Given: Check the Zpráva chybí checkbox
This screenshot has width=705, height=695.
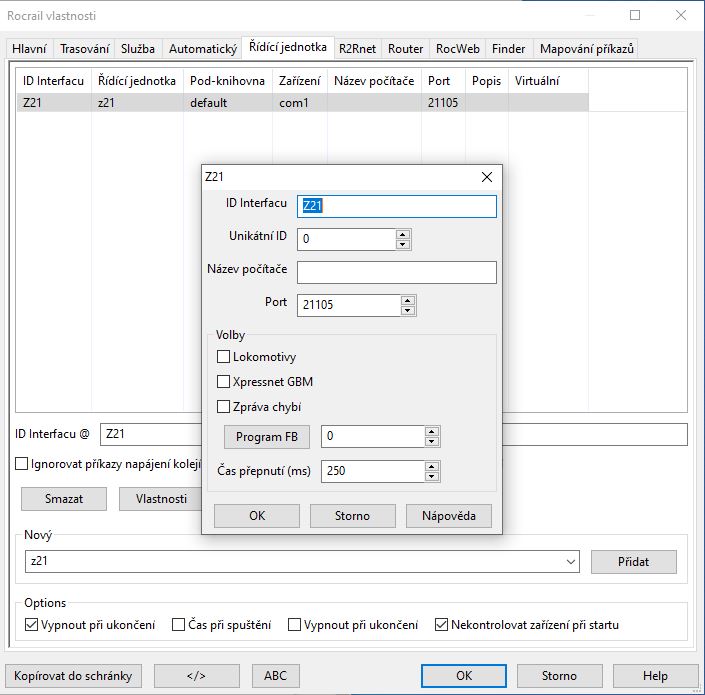Looking at the screenshot, I should (x=224, y=407).
